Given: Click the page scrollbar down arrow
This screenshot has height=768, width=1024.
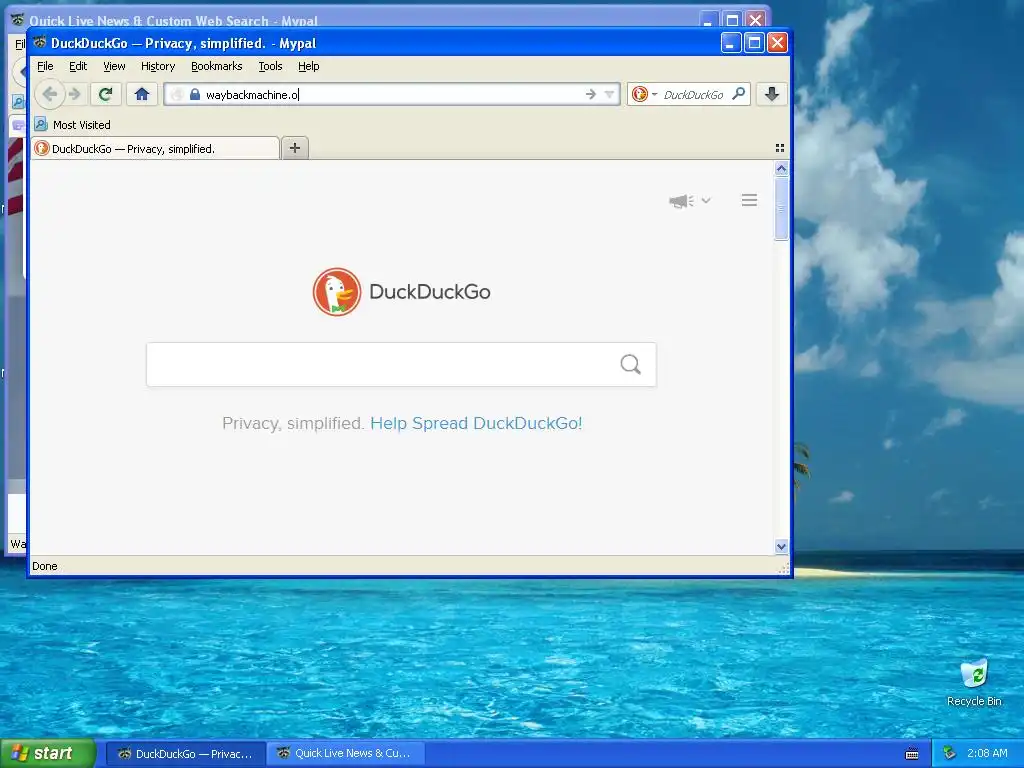Looking at the screenshot, I should click(x=781, y=547).
